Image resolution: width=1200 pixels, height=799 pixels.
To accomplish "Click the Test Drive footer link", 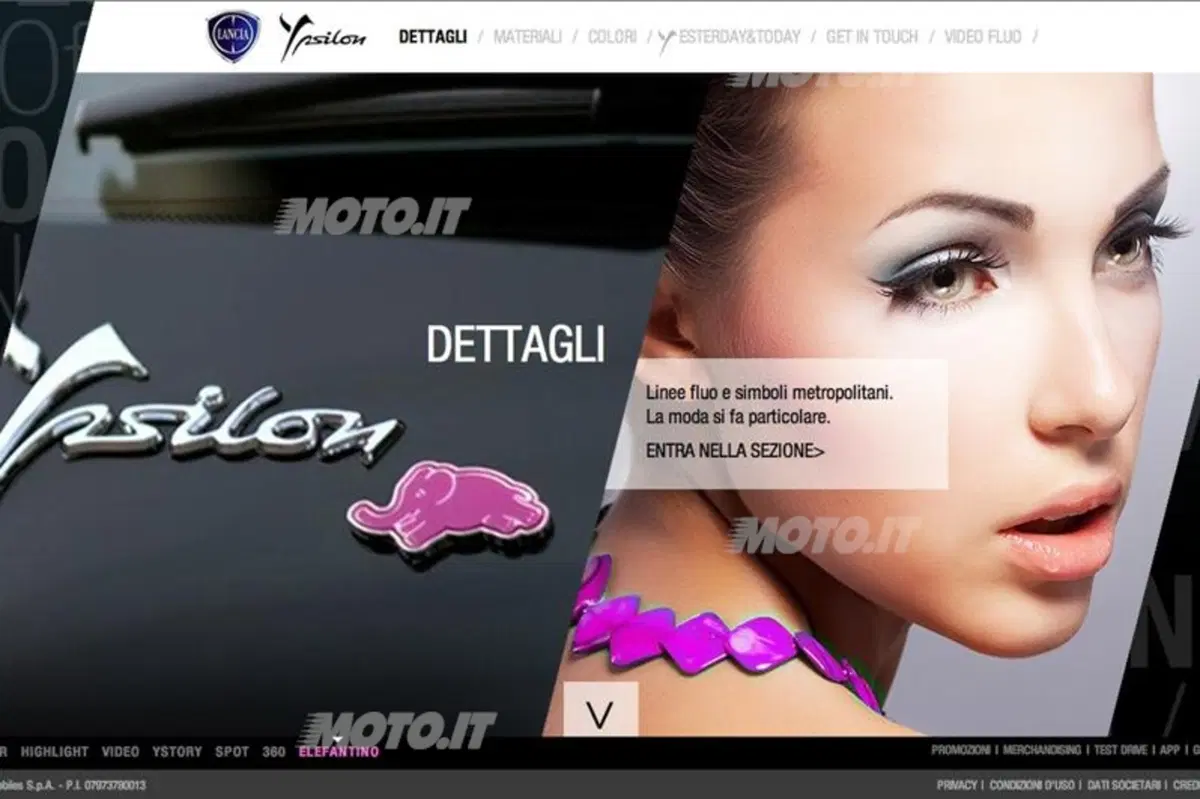I will (x=1120, y=750).
